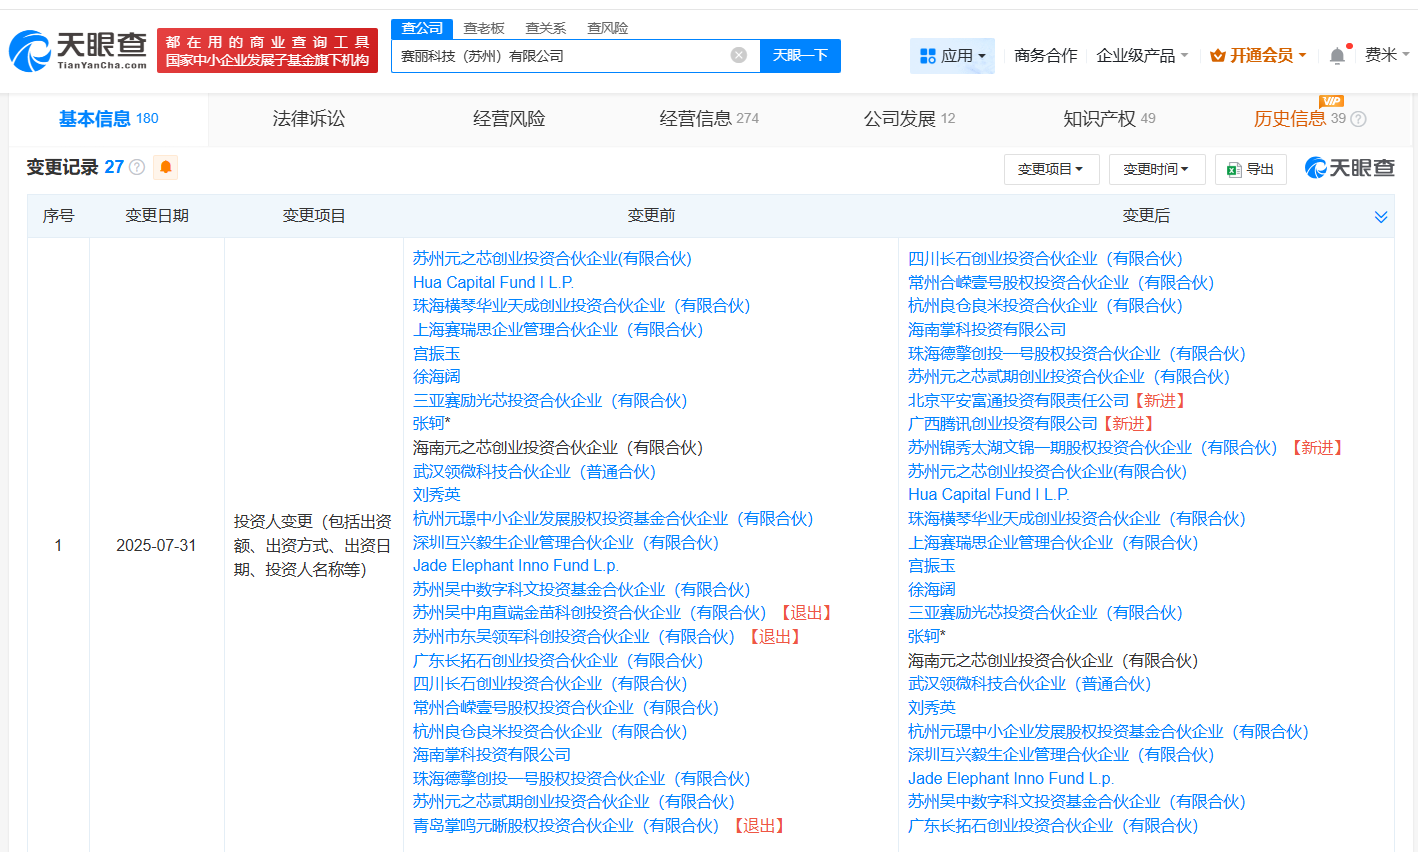Open the notifications bell icon
The width and height of the screenshot is (1418, 852).
(1337, 56)
